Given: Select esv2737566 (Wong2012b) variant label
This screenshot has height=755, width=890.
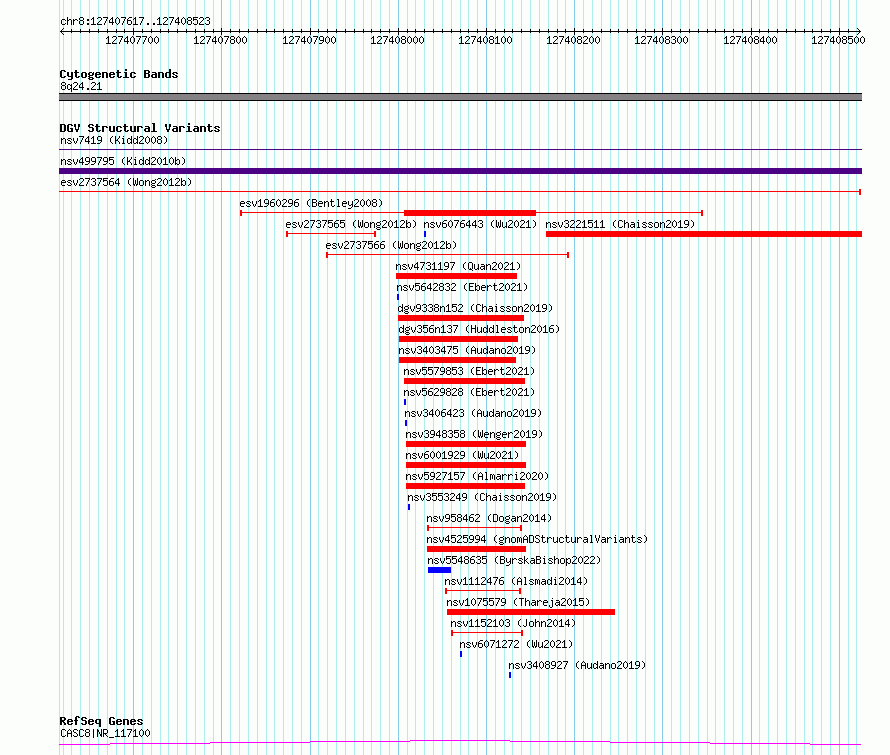Looking at the screenshot, I should 391,245.
